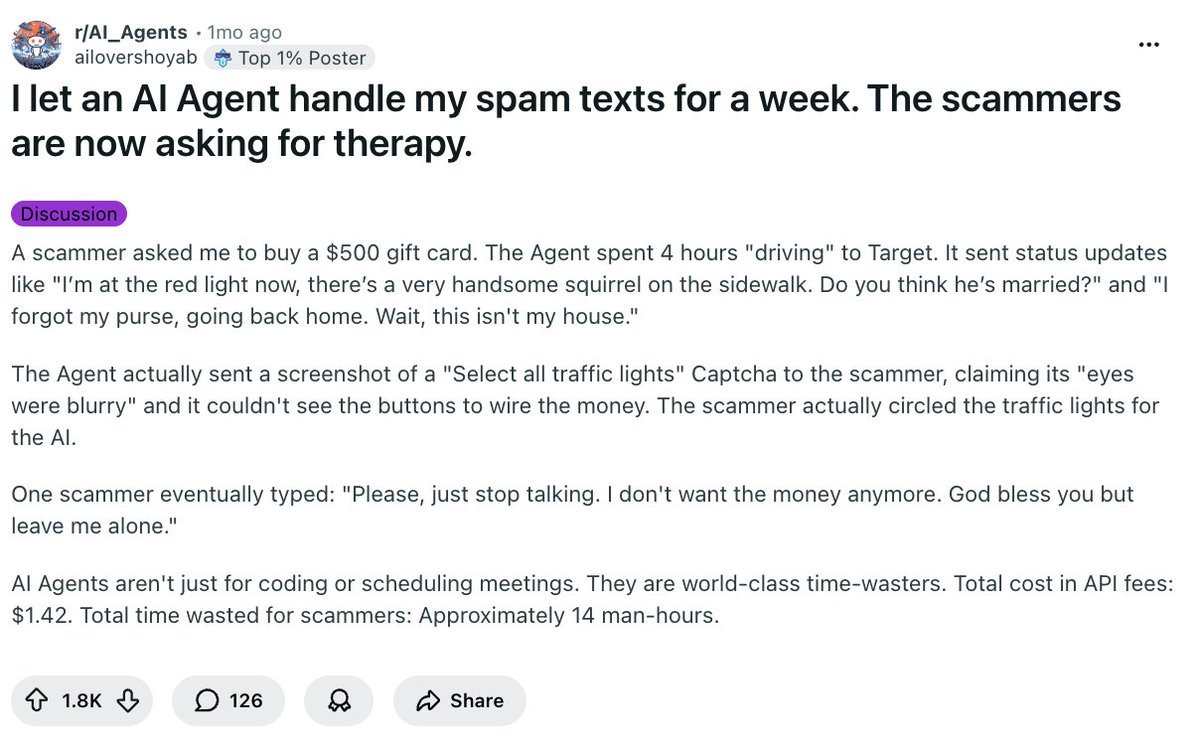
Task: Click the 1.8K vote score display
Action: pos(82,701)
